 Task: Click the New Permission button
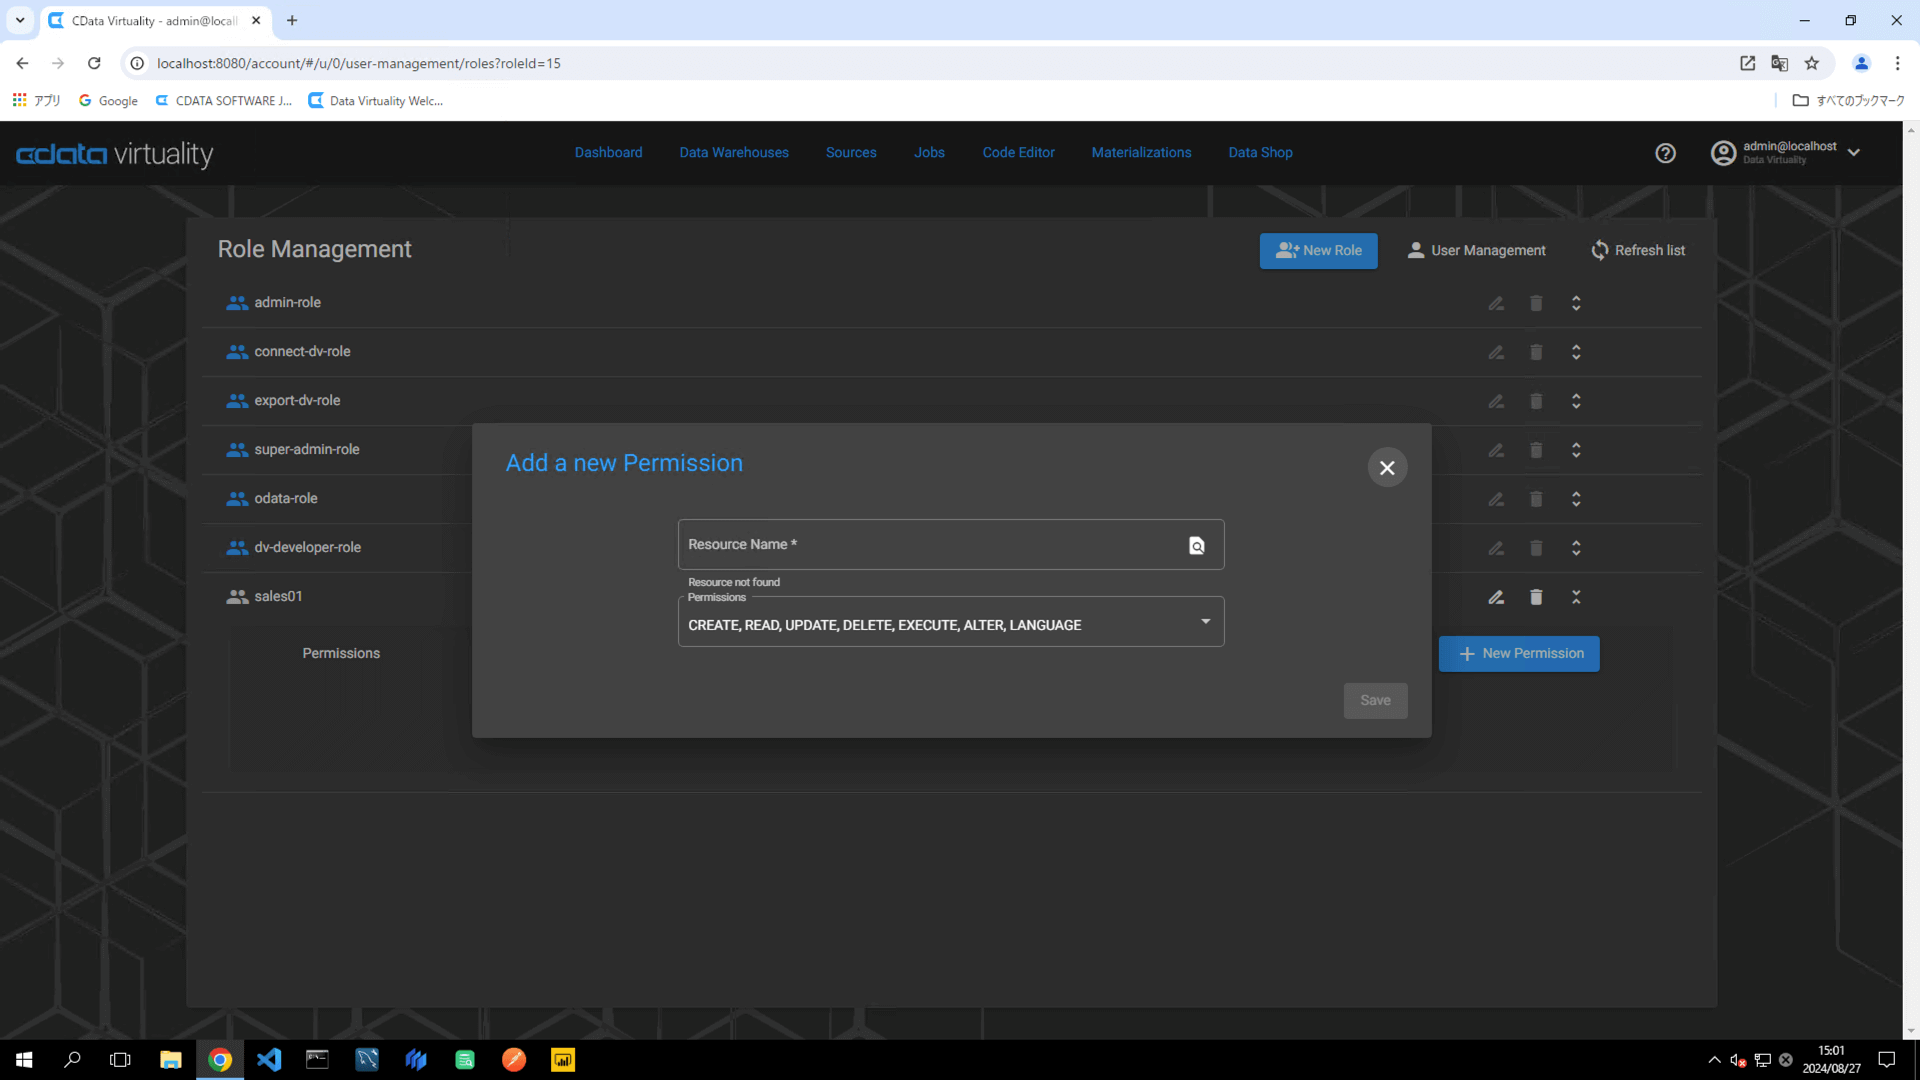[x=1519, y=654]
